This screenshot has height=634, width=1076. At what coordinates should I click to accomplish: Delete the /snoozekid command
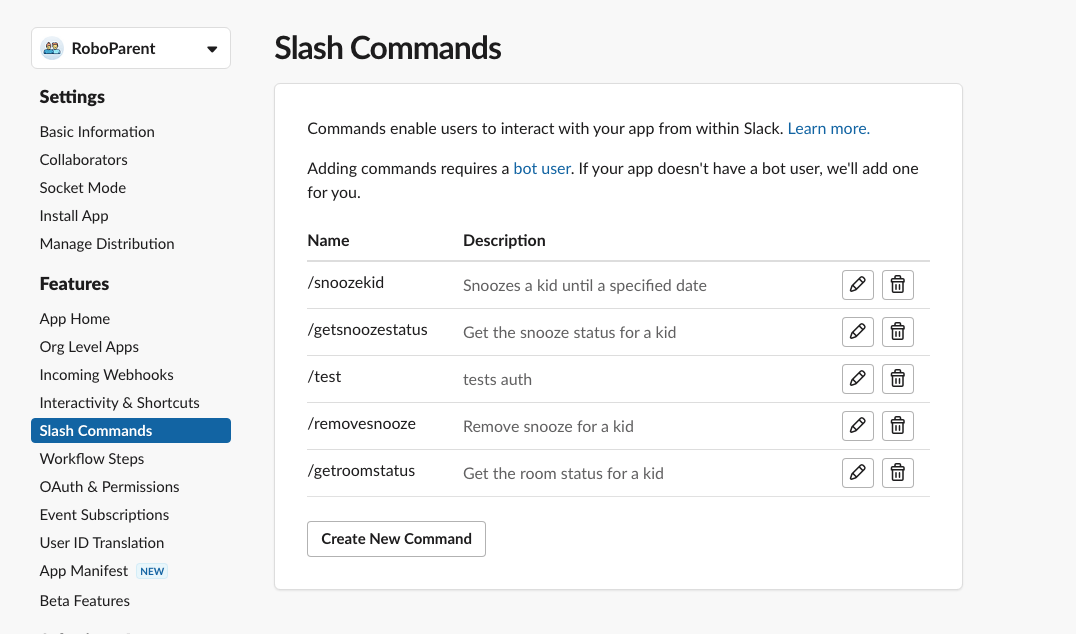coord(897,284)
